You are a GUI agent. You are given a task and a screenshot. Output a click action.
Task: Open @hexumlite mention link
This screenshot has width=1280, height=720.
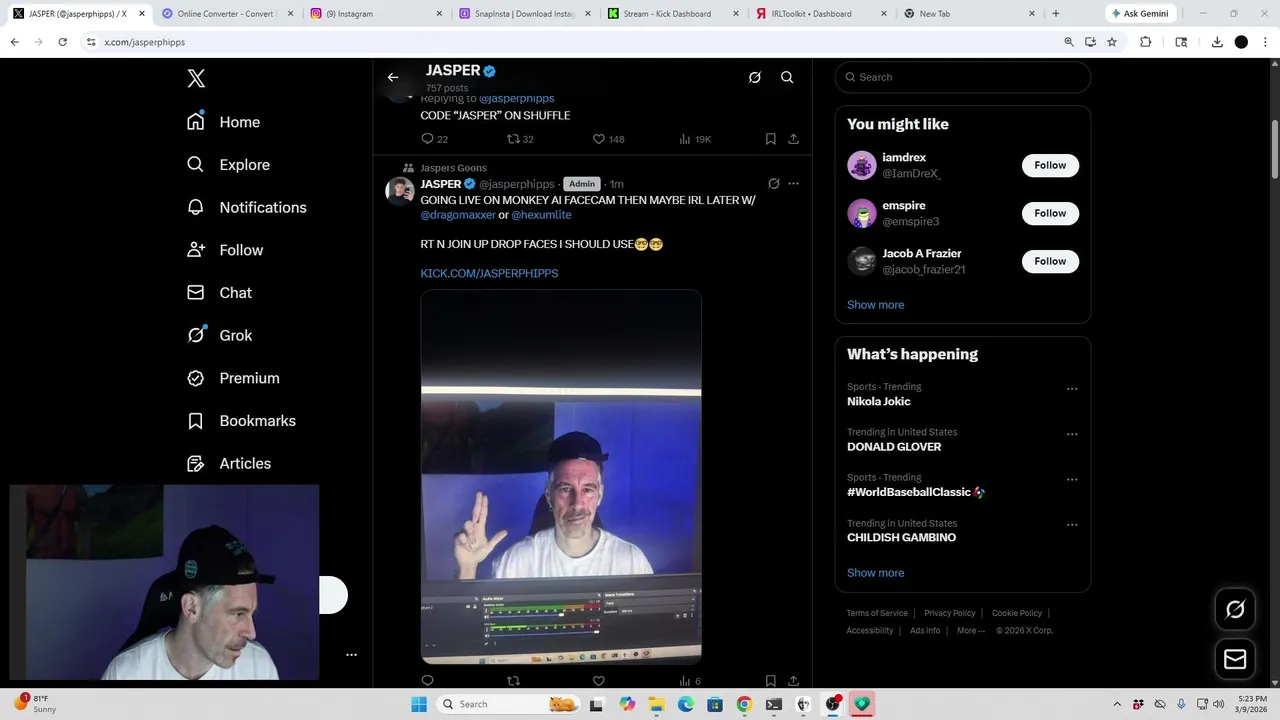point(541,215)
